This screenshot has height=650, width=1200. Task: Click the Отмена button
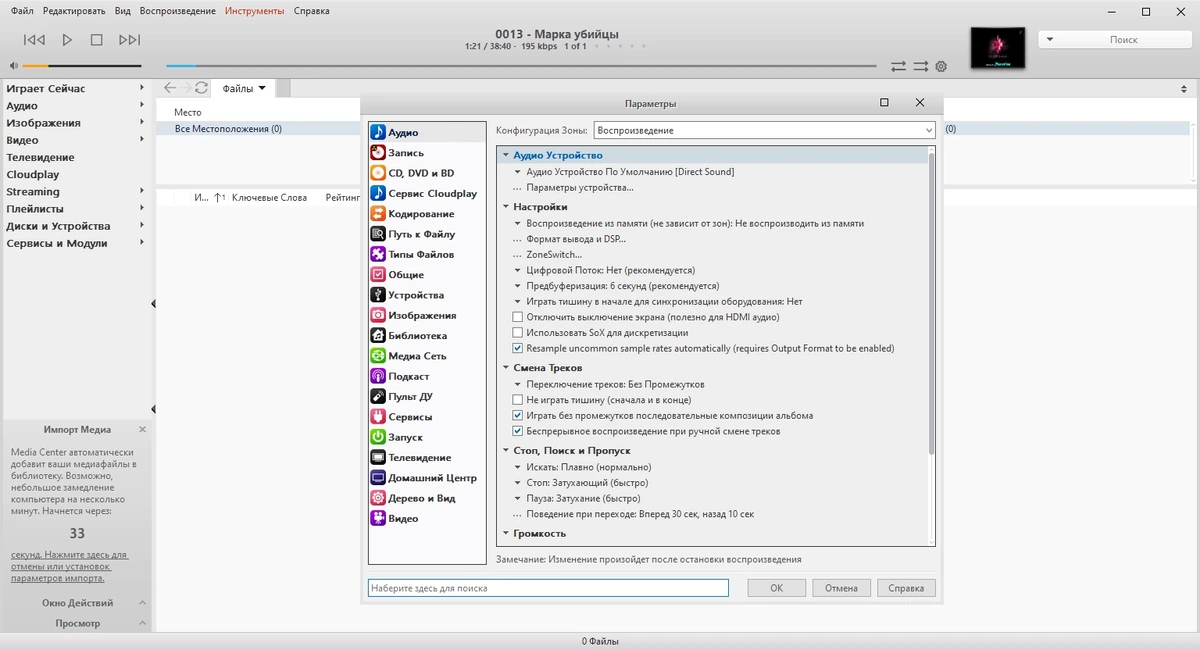tap(841, 588)
